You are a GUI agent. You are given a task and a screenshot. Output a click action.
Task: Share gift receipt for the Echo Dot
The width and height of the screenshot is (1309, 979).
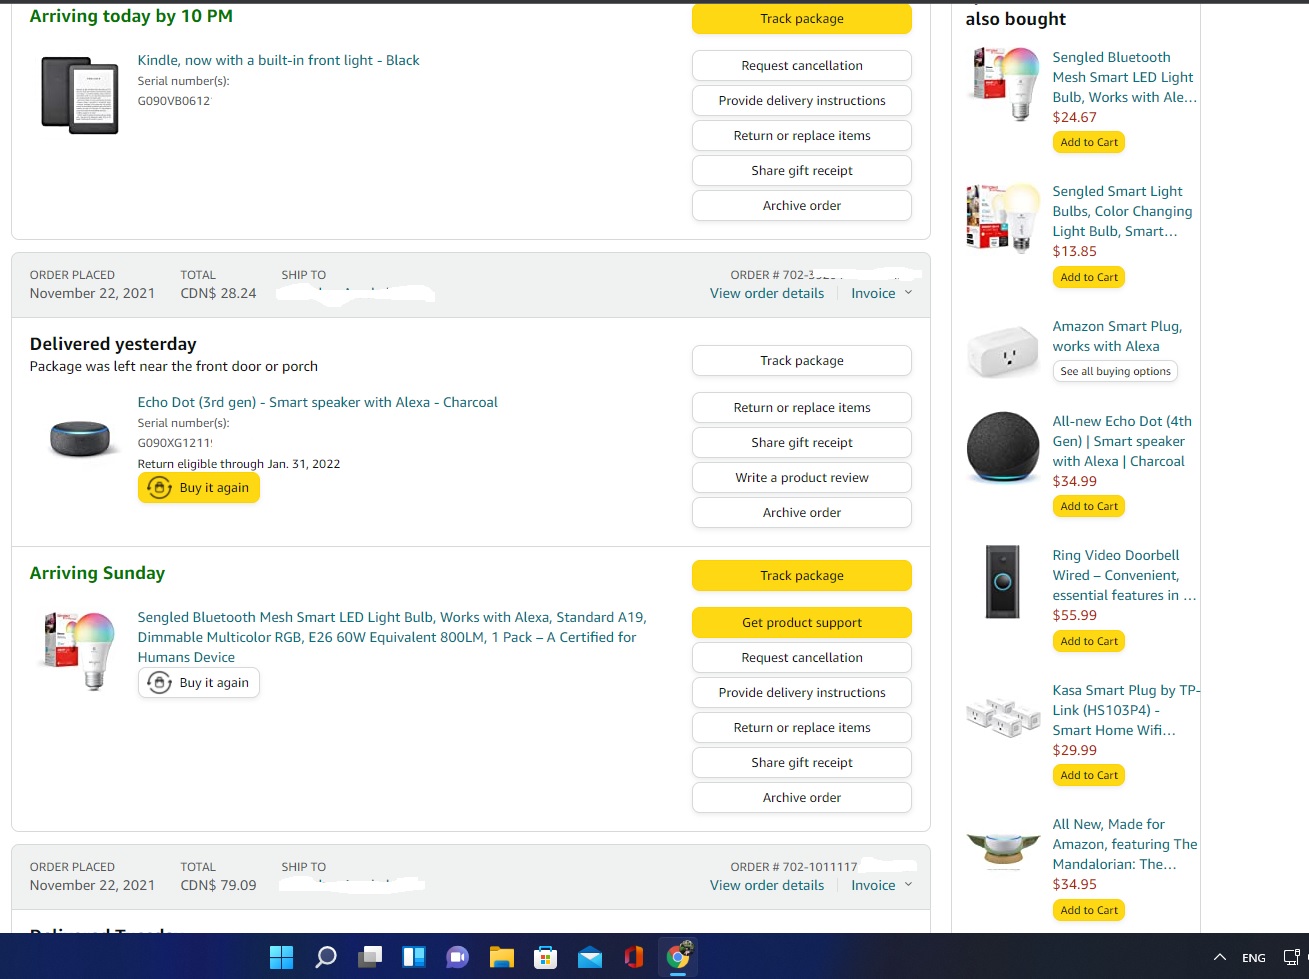click(x=802, y=442)
